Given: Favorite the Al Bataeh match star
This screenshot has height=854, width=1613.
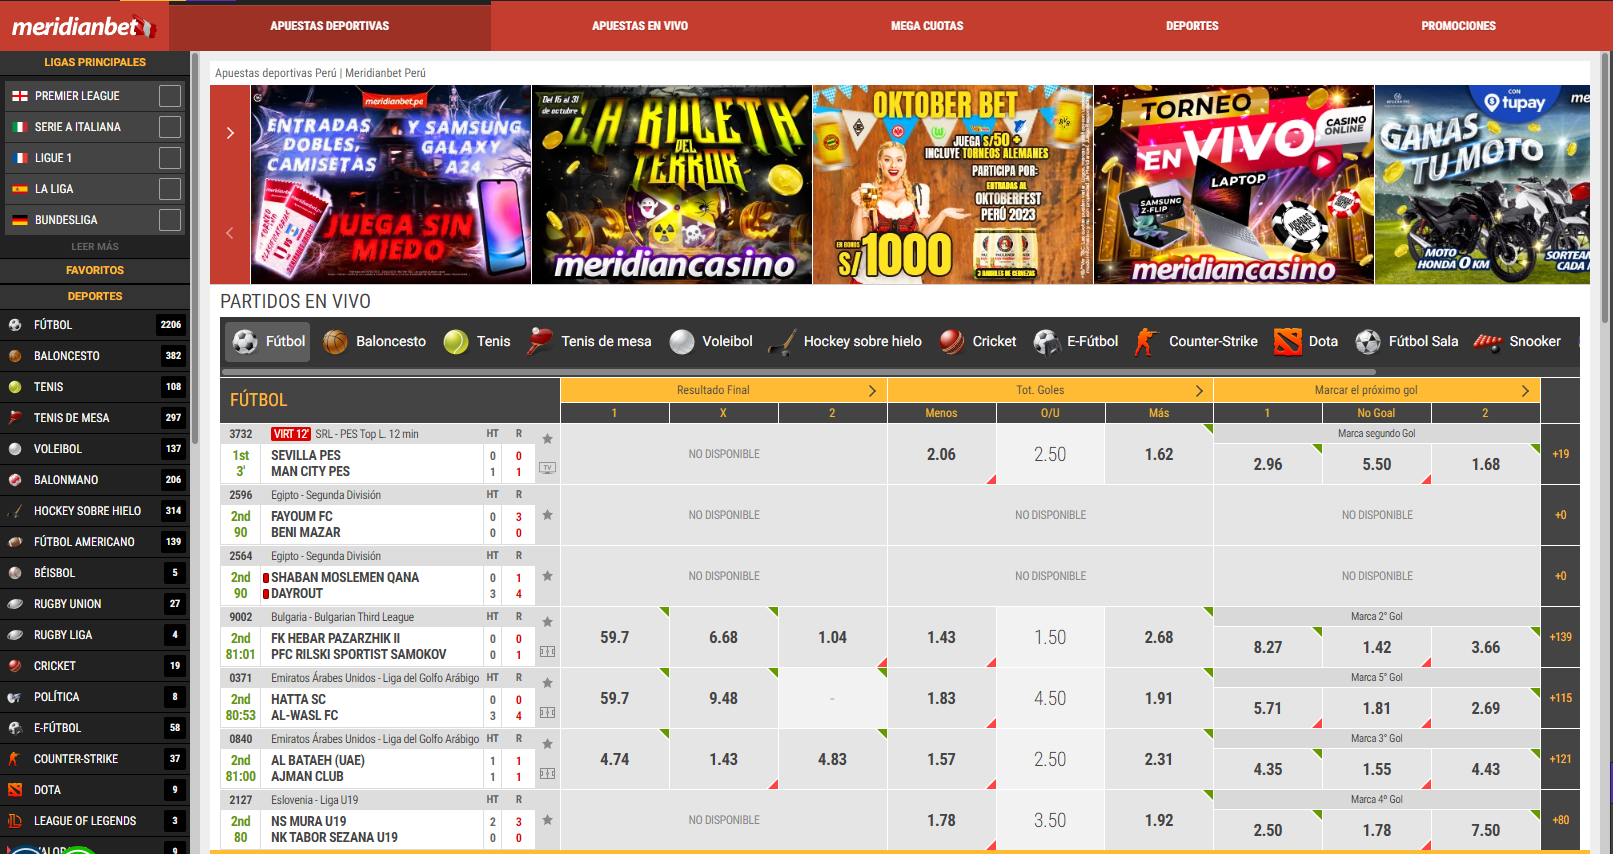Looking at the screenshot, I should [547, 743].
